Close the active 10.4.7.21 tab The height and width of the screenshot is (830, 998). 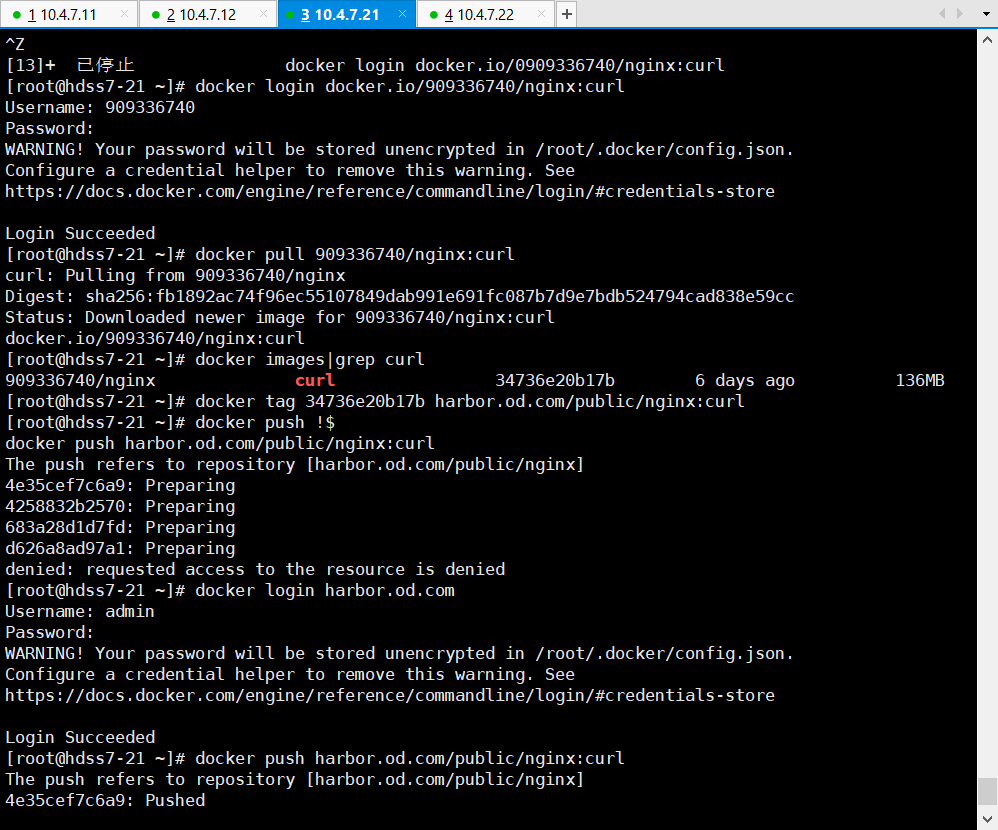401,14
